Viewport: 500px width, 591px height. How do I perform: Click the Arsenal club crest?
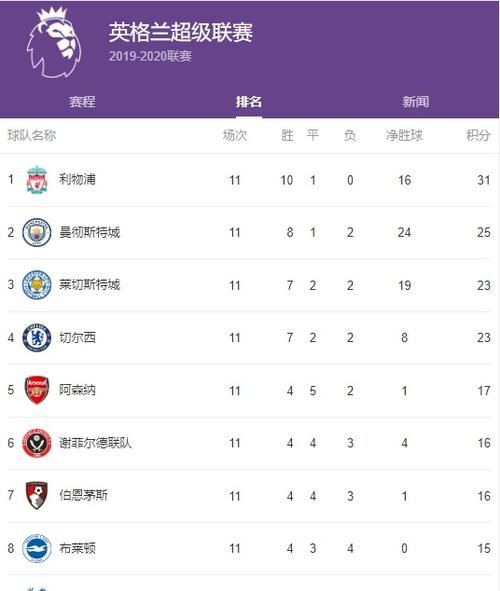click(x=37, y=390)
